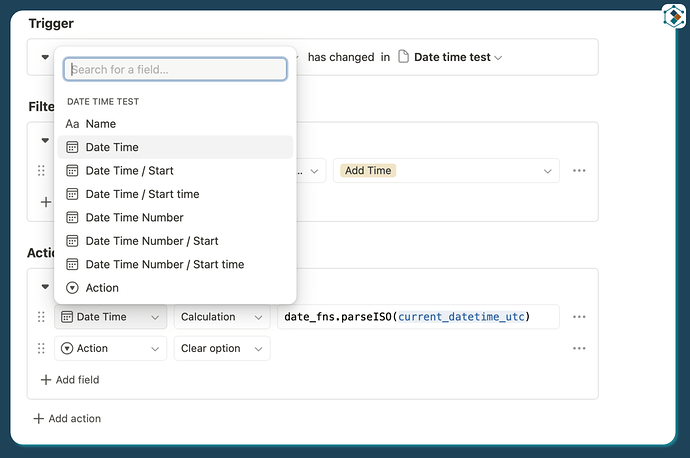Open the Add Time value dropdown

click(x=446, y=171)
